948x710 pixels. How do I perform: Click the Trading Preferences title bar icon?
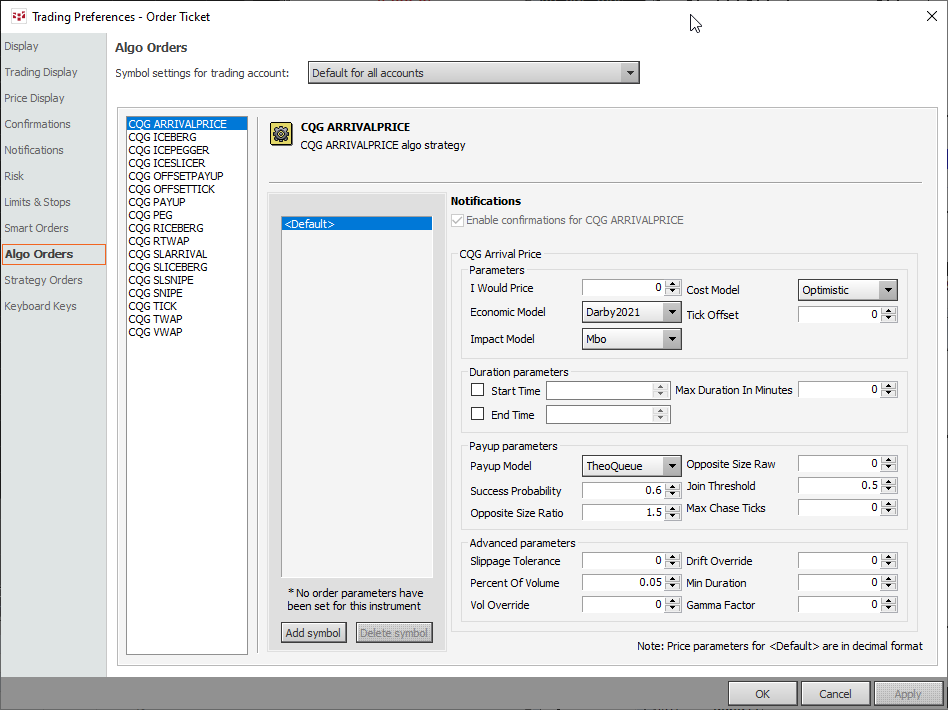point(18,16)
